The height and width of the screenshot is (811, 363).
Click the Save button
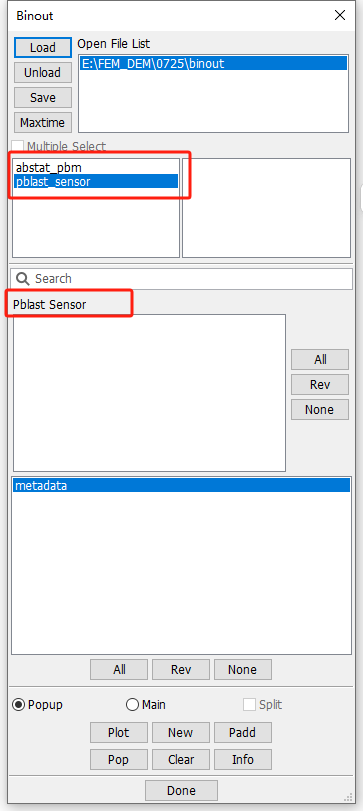[x=42, y=97]
